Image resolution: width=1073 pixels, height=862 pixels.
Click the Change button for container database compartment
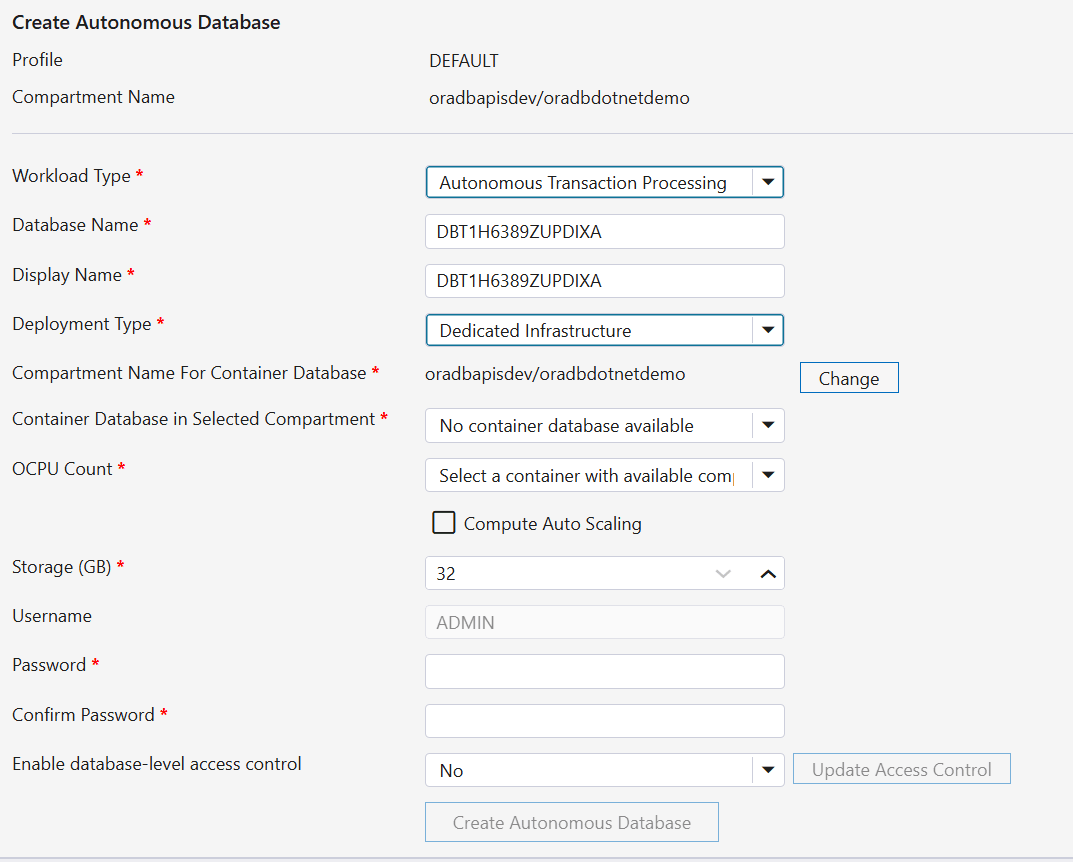[x=848, y=377]
